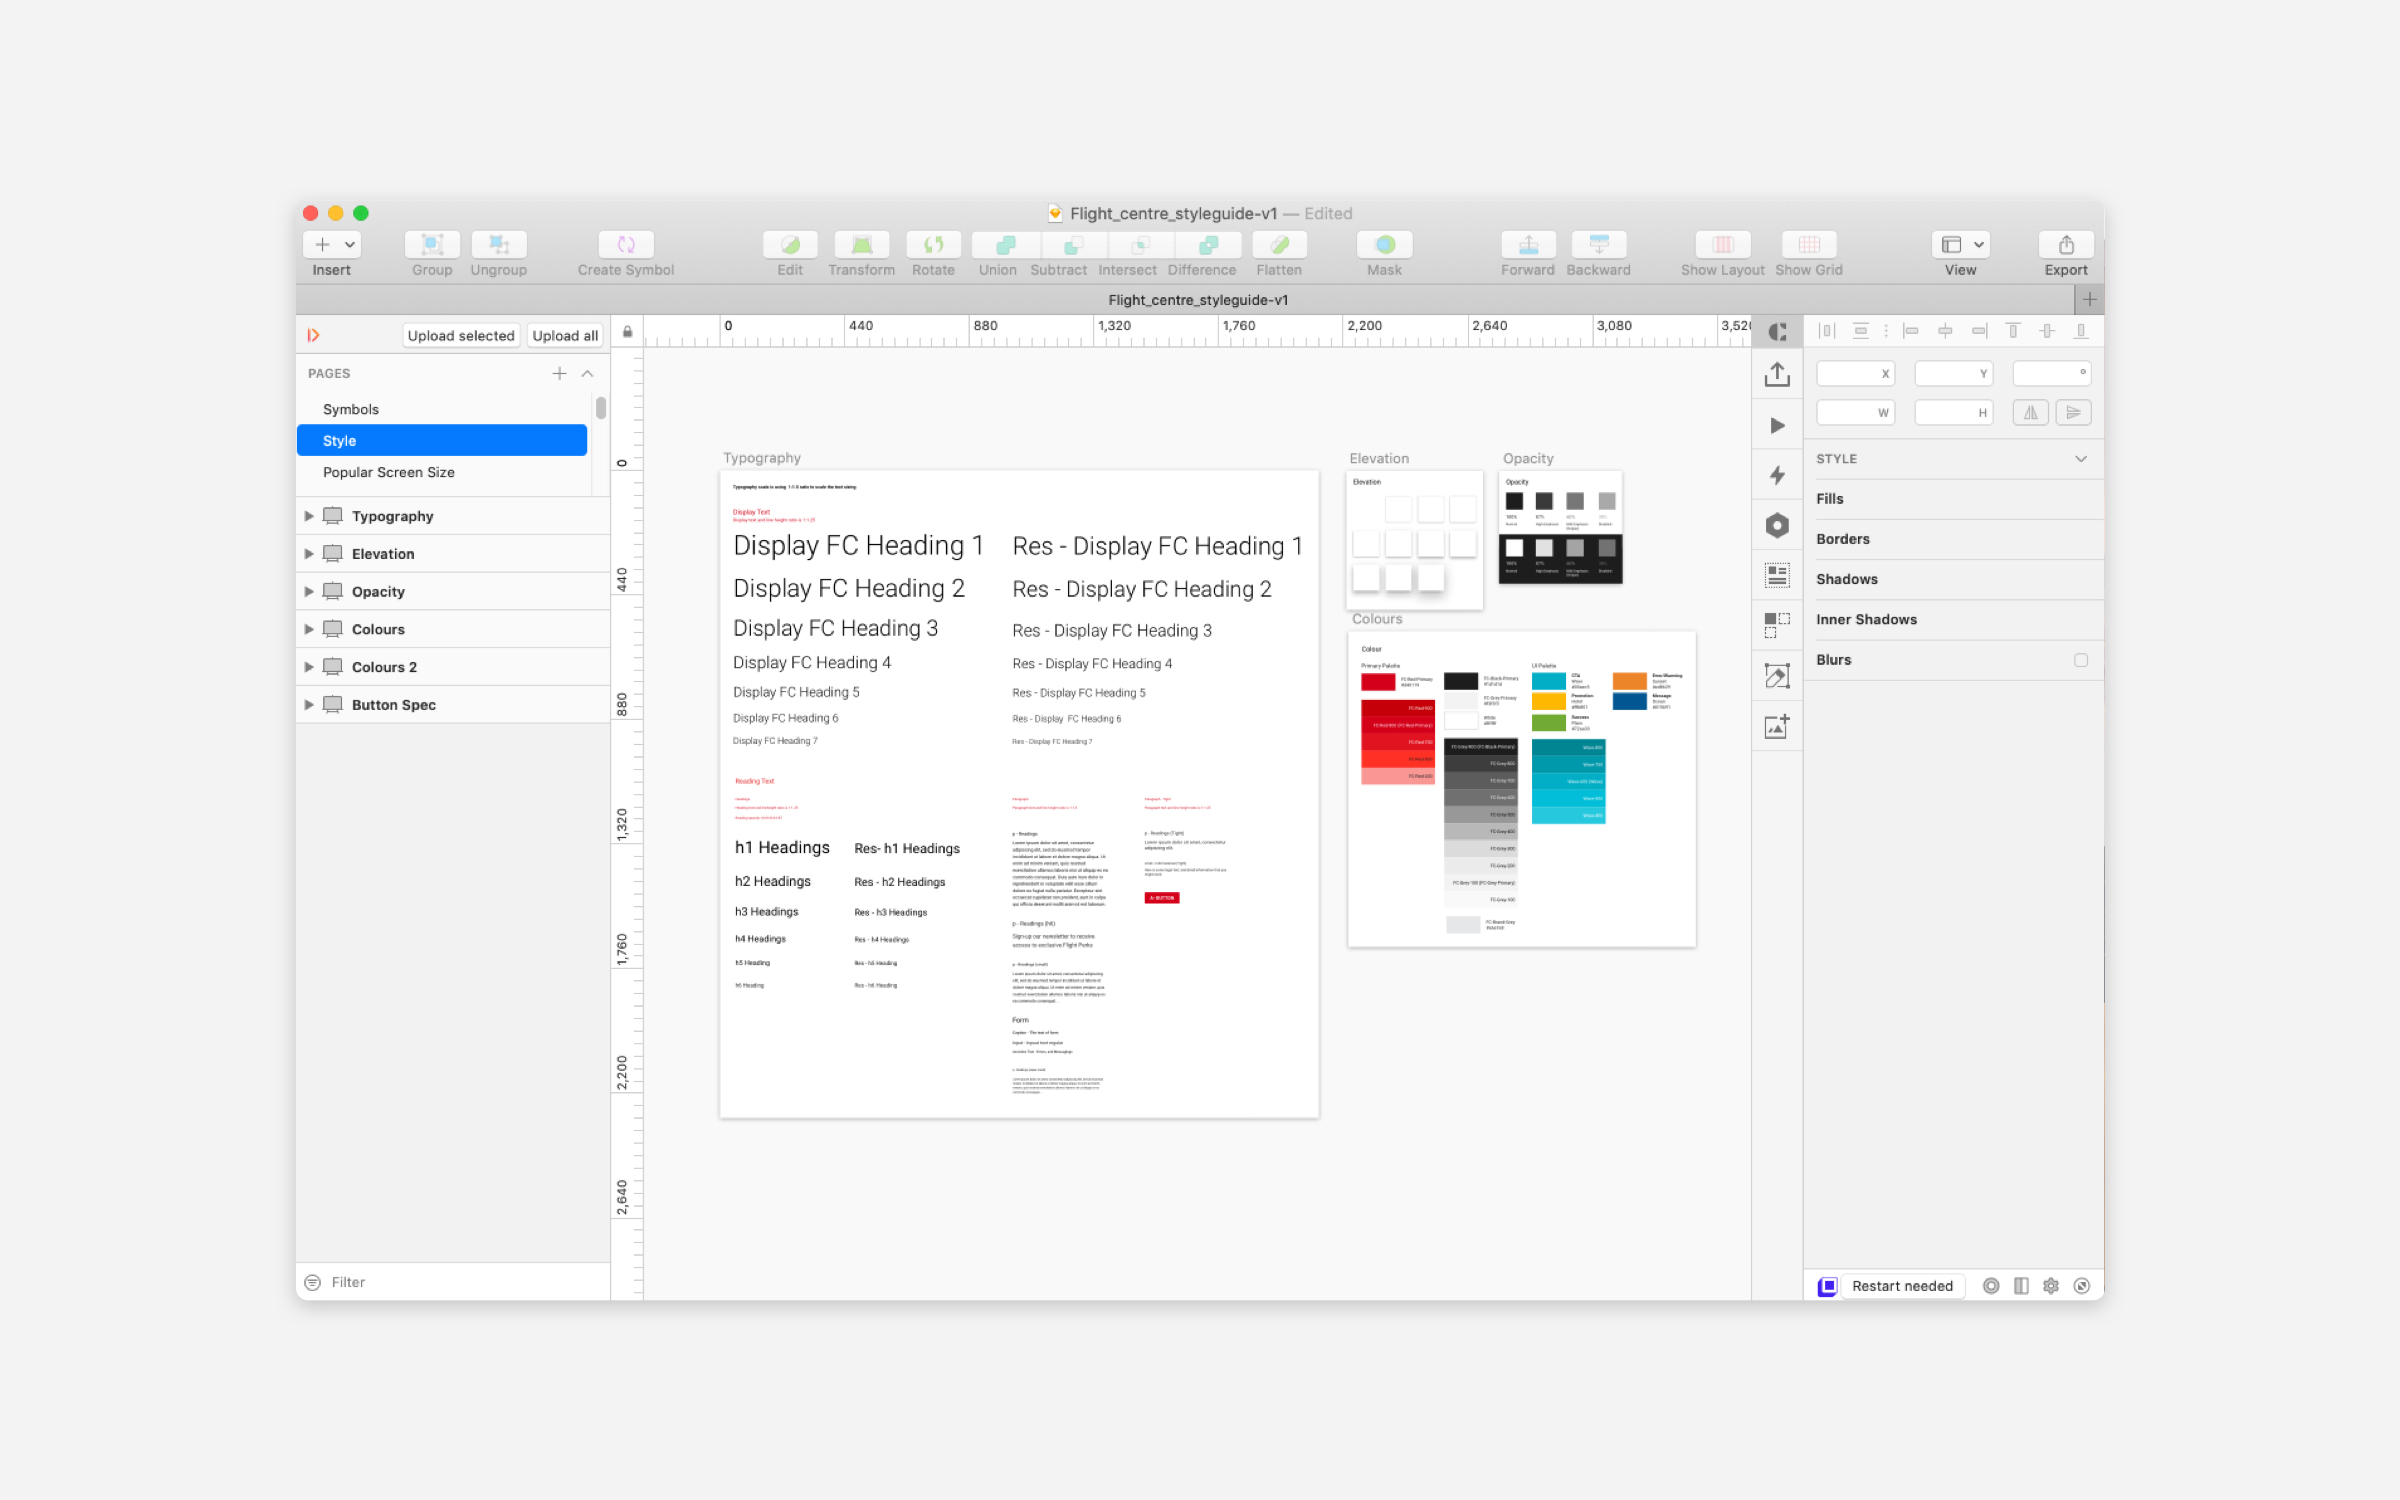Toggle Show Grid on the canvas
The width and height of the screenshot is (2400, 1500).
(x=1808, y=246)
